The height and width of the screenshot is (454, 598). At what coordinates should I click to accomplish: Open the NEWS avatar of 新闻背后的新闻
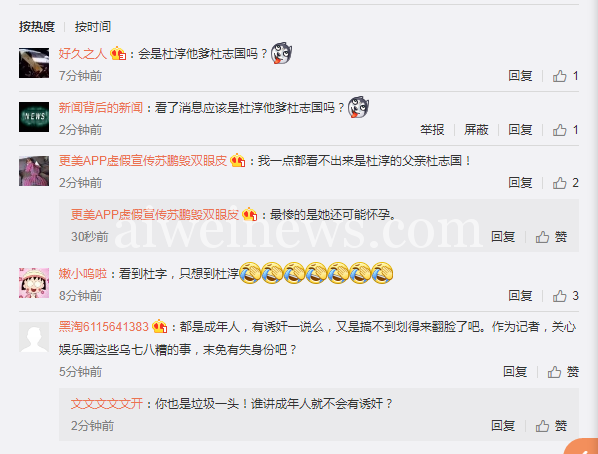pos(34,117)
